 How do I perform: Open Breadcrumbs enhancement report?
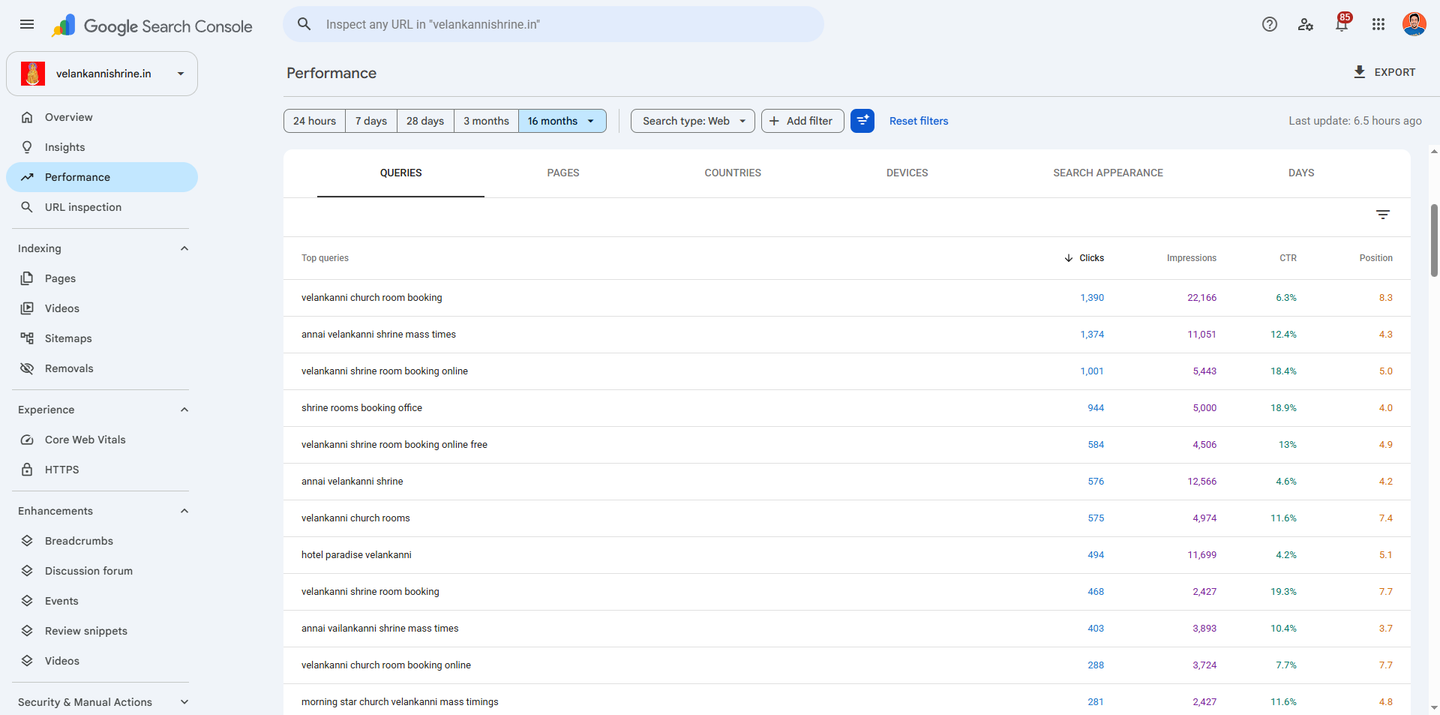click(x=102, y=540)
